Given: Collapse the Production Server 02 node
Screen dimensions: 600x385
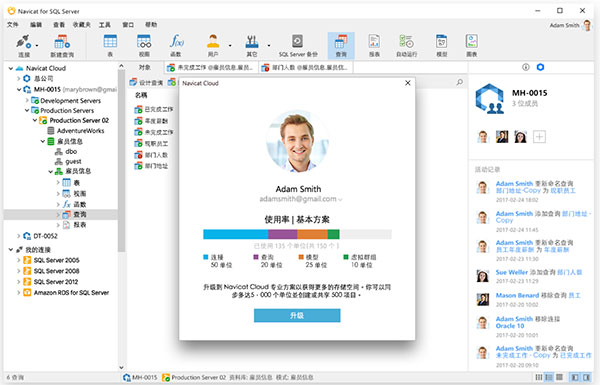Looking at the screenshot, I should [35, 120].
